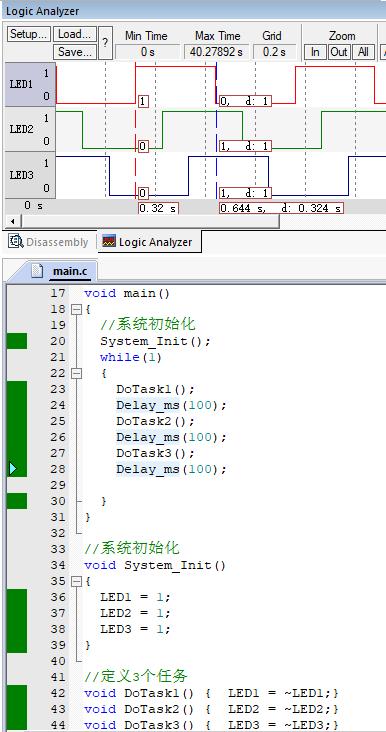
Task: Click Delay_ms(100); on line 26
Action: (171, 437)
